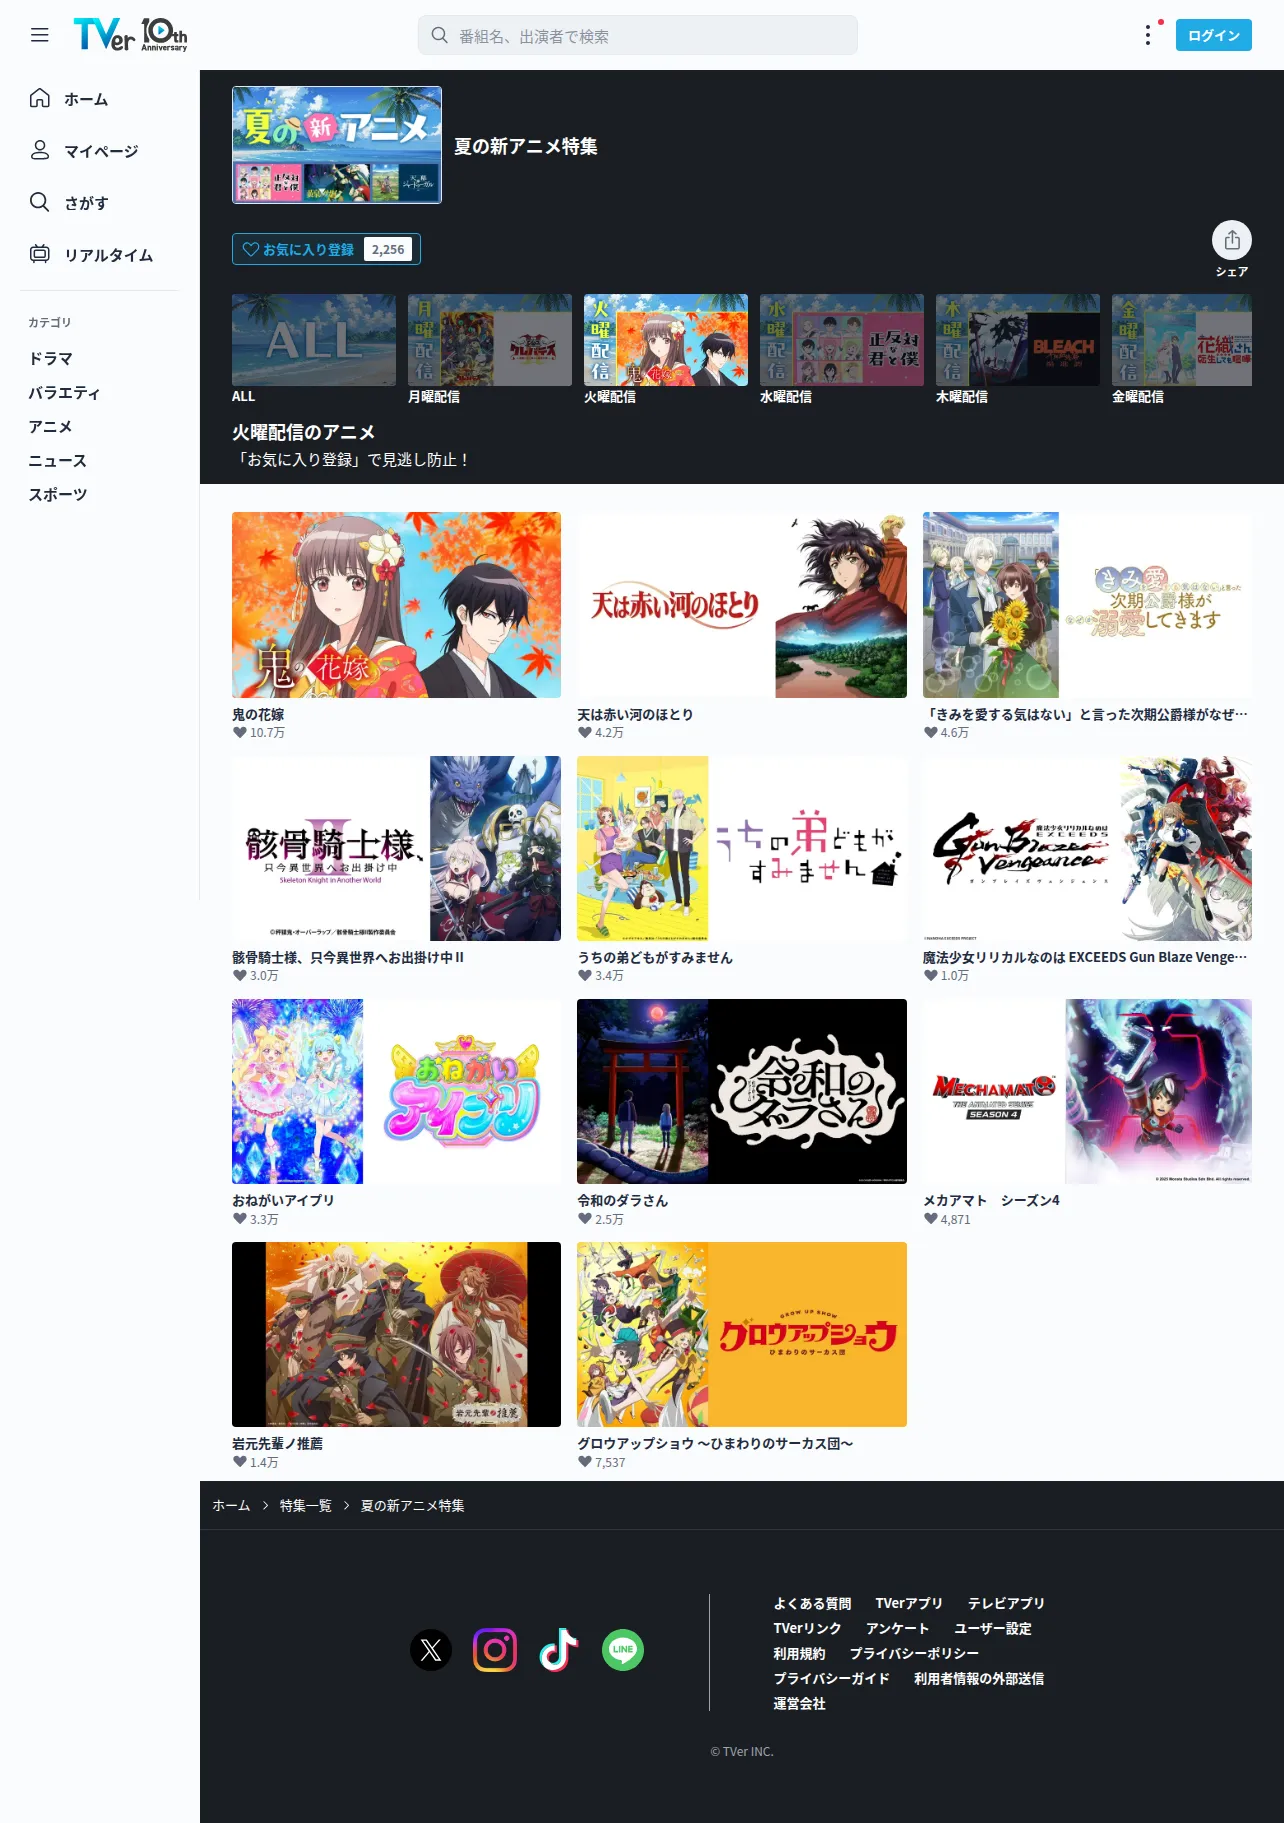This screenshot has width=1284, height=1823.
Task: Toggle the お気に入り登録 favorite button
Action: tap(326, 249)
